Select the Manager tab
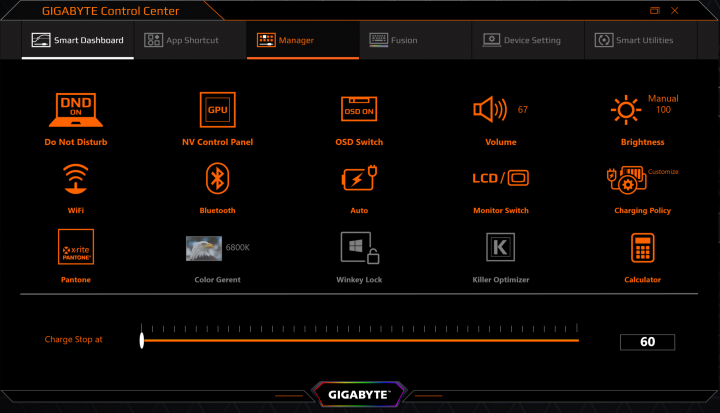Screen dimensions: 720x413 coord(303,40)
